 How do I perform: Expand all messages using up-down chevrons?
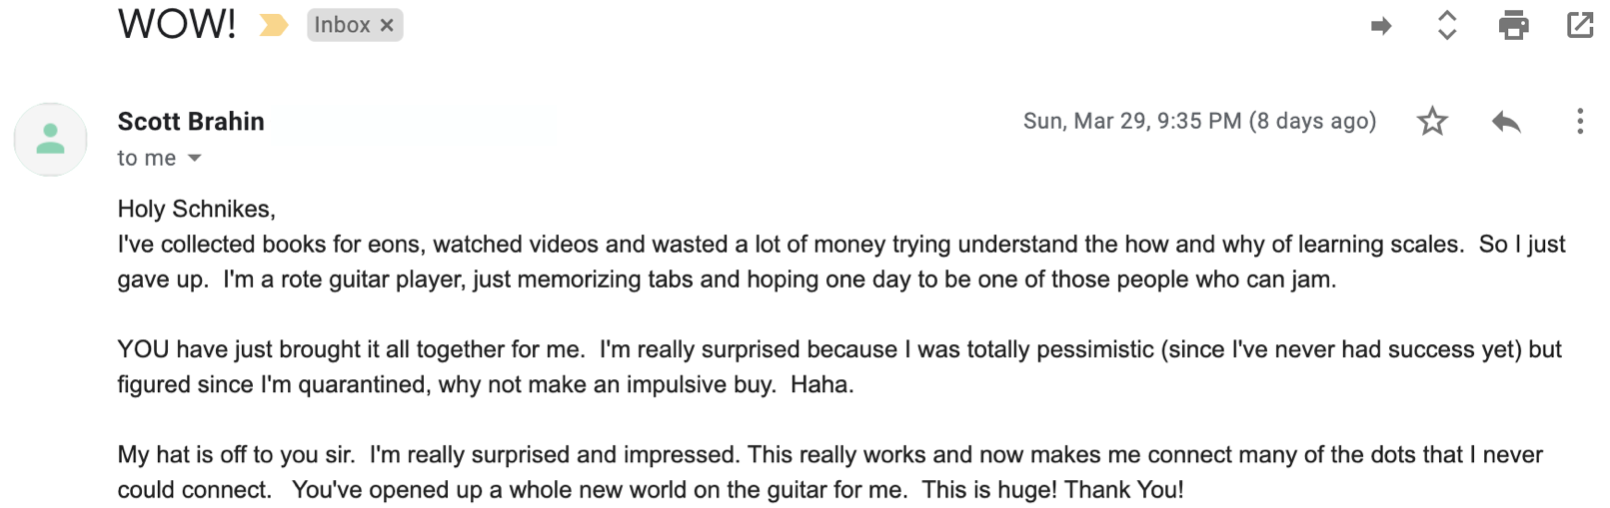pos(1446,25)
